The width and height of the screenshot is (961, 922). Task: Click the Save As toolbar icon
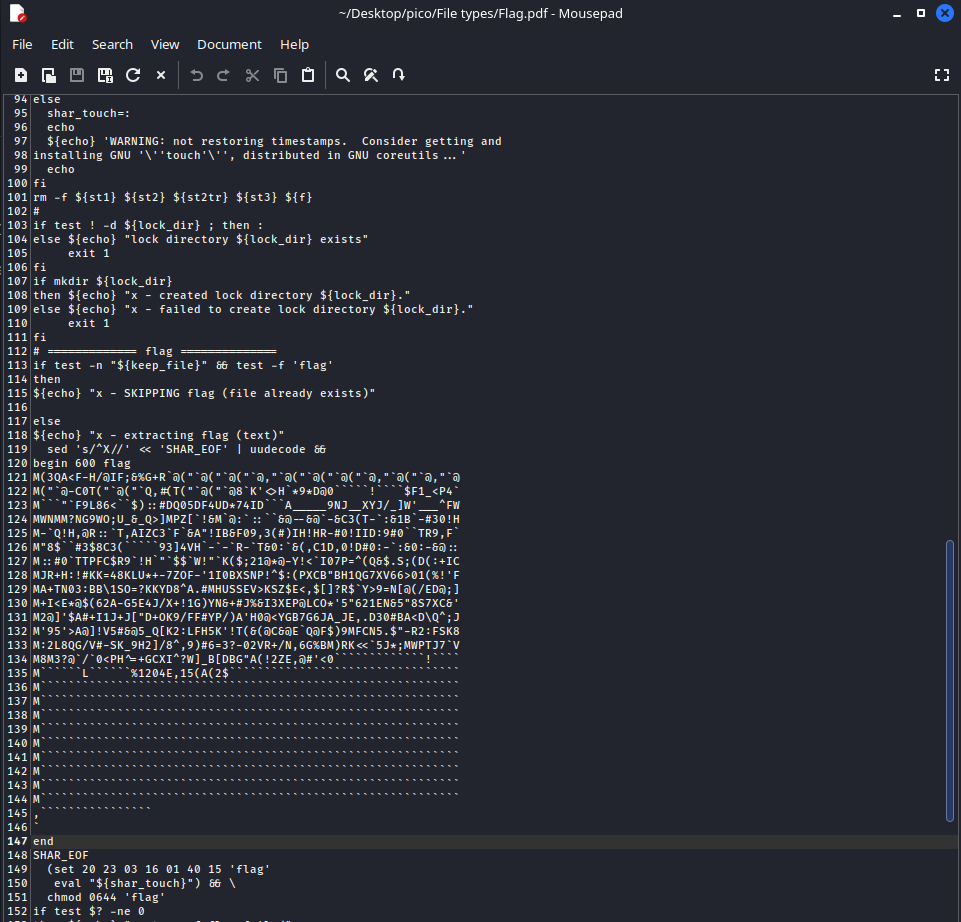[105, 75]
